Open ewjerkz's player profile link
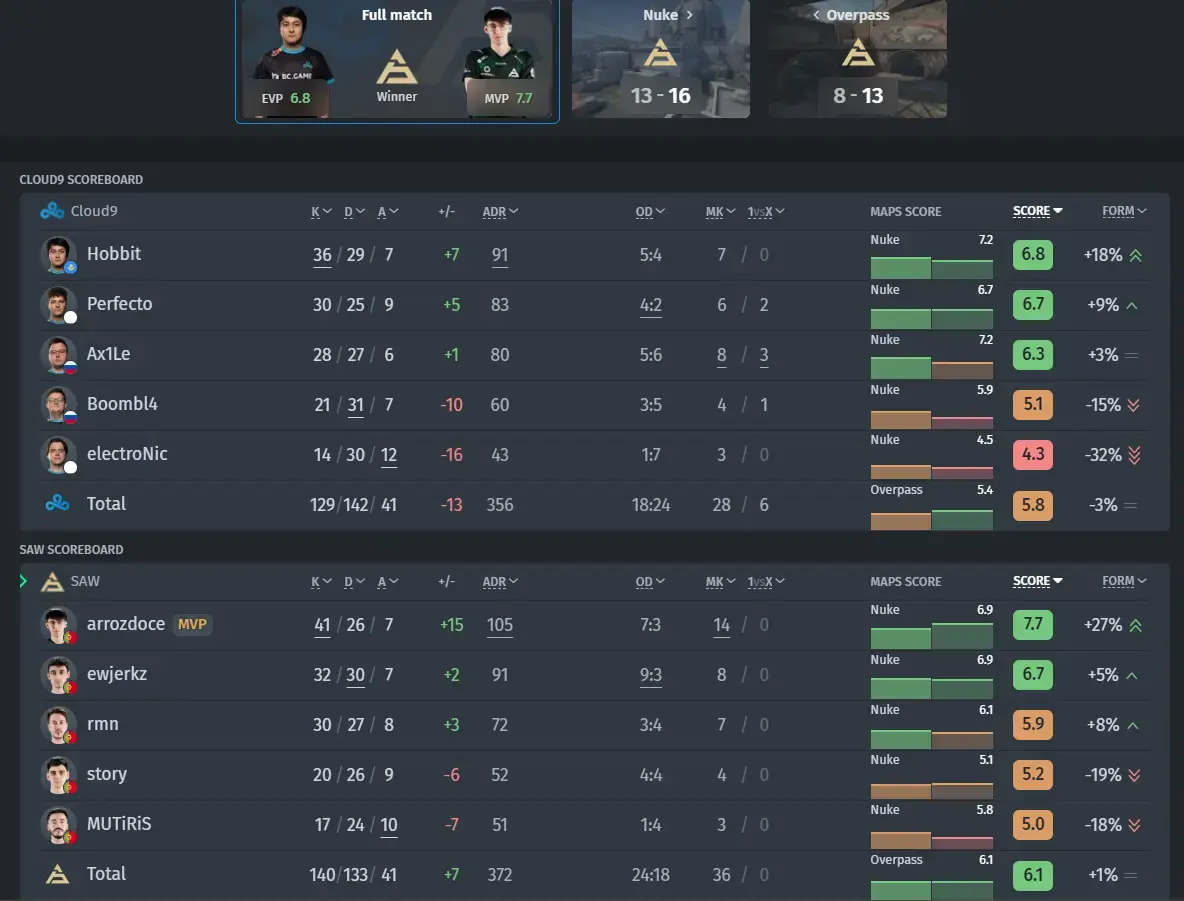 [x=117, y=674]
